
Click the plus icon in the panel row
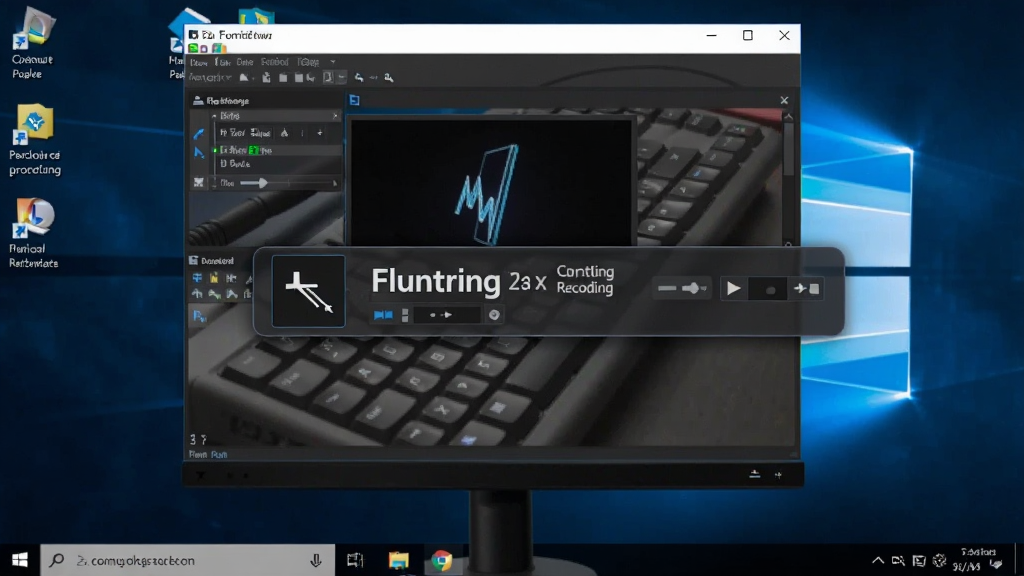click(320, 133)
